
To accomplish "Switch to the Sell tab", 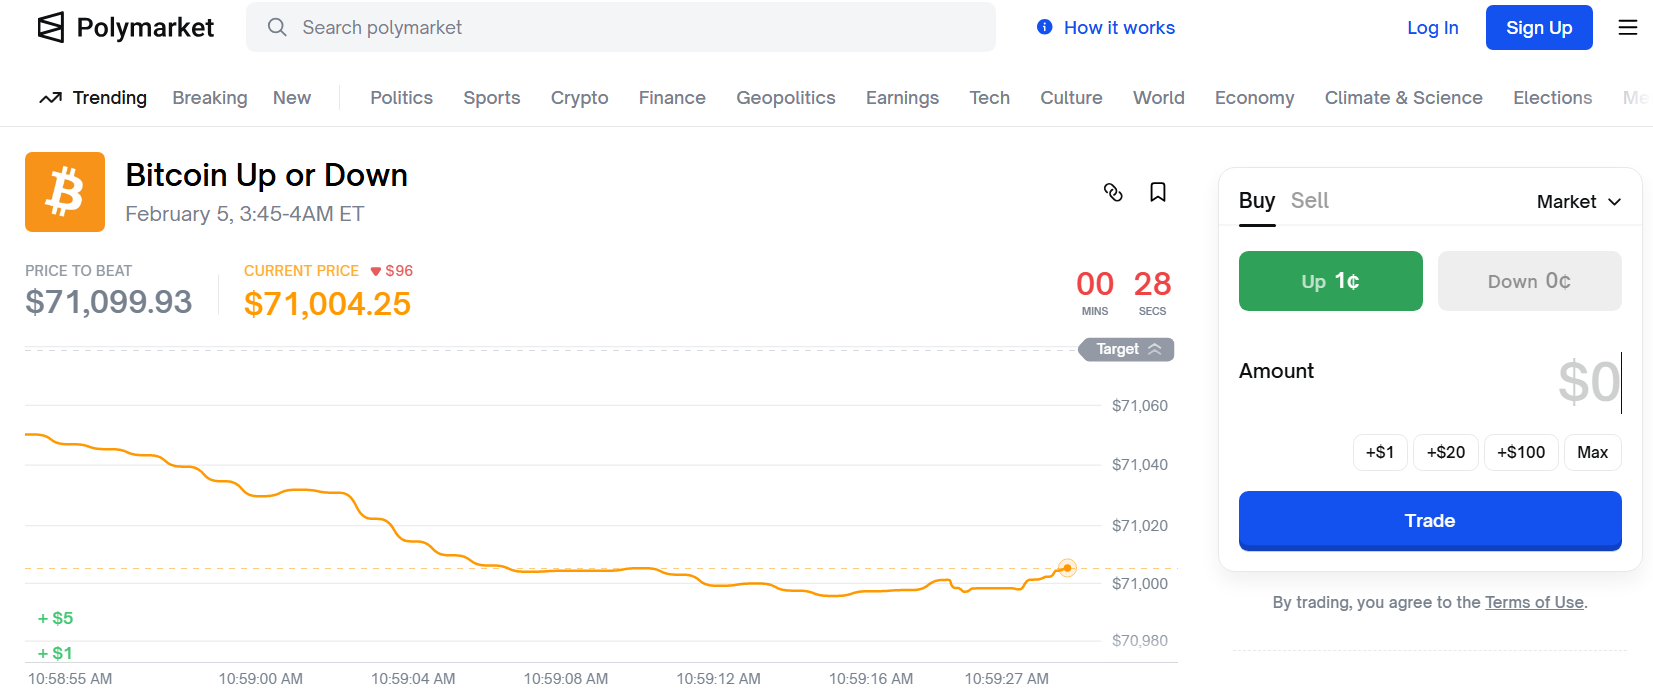I will (x=1309, y=201).
